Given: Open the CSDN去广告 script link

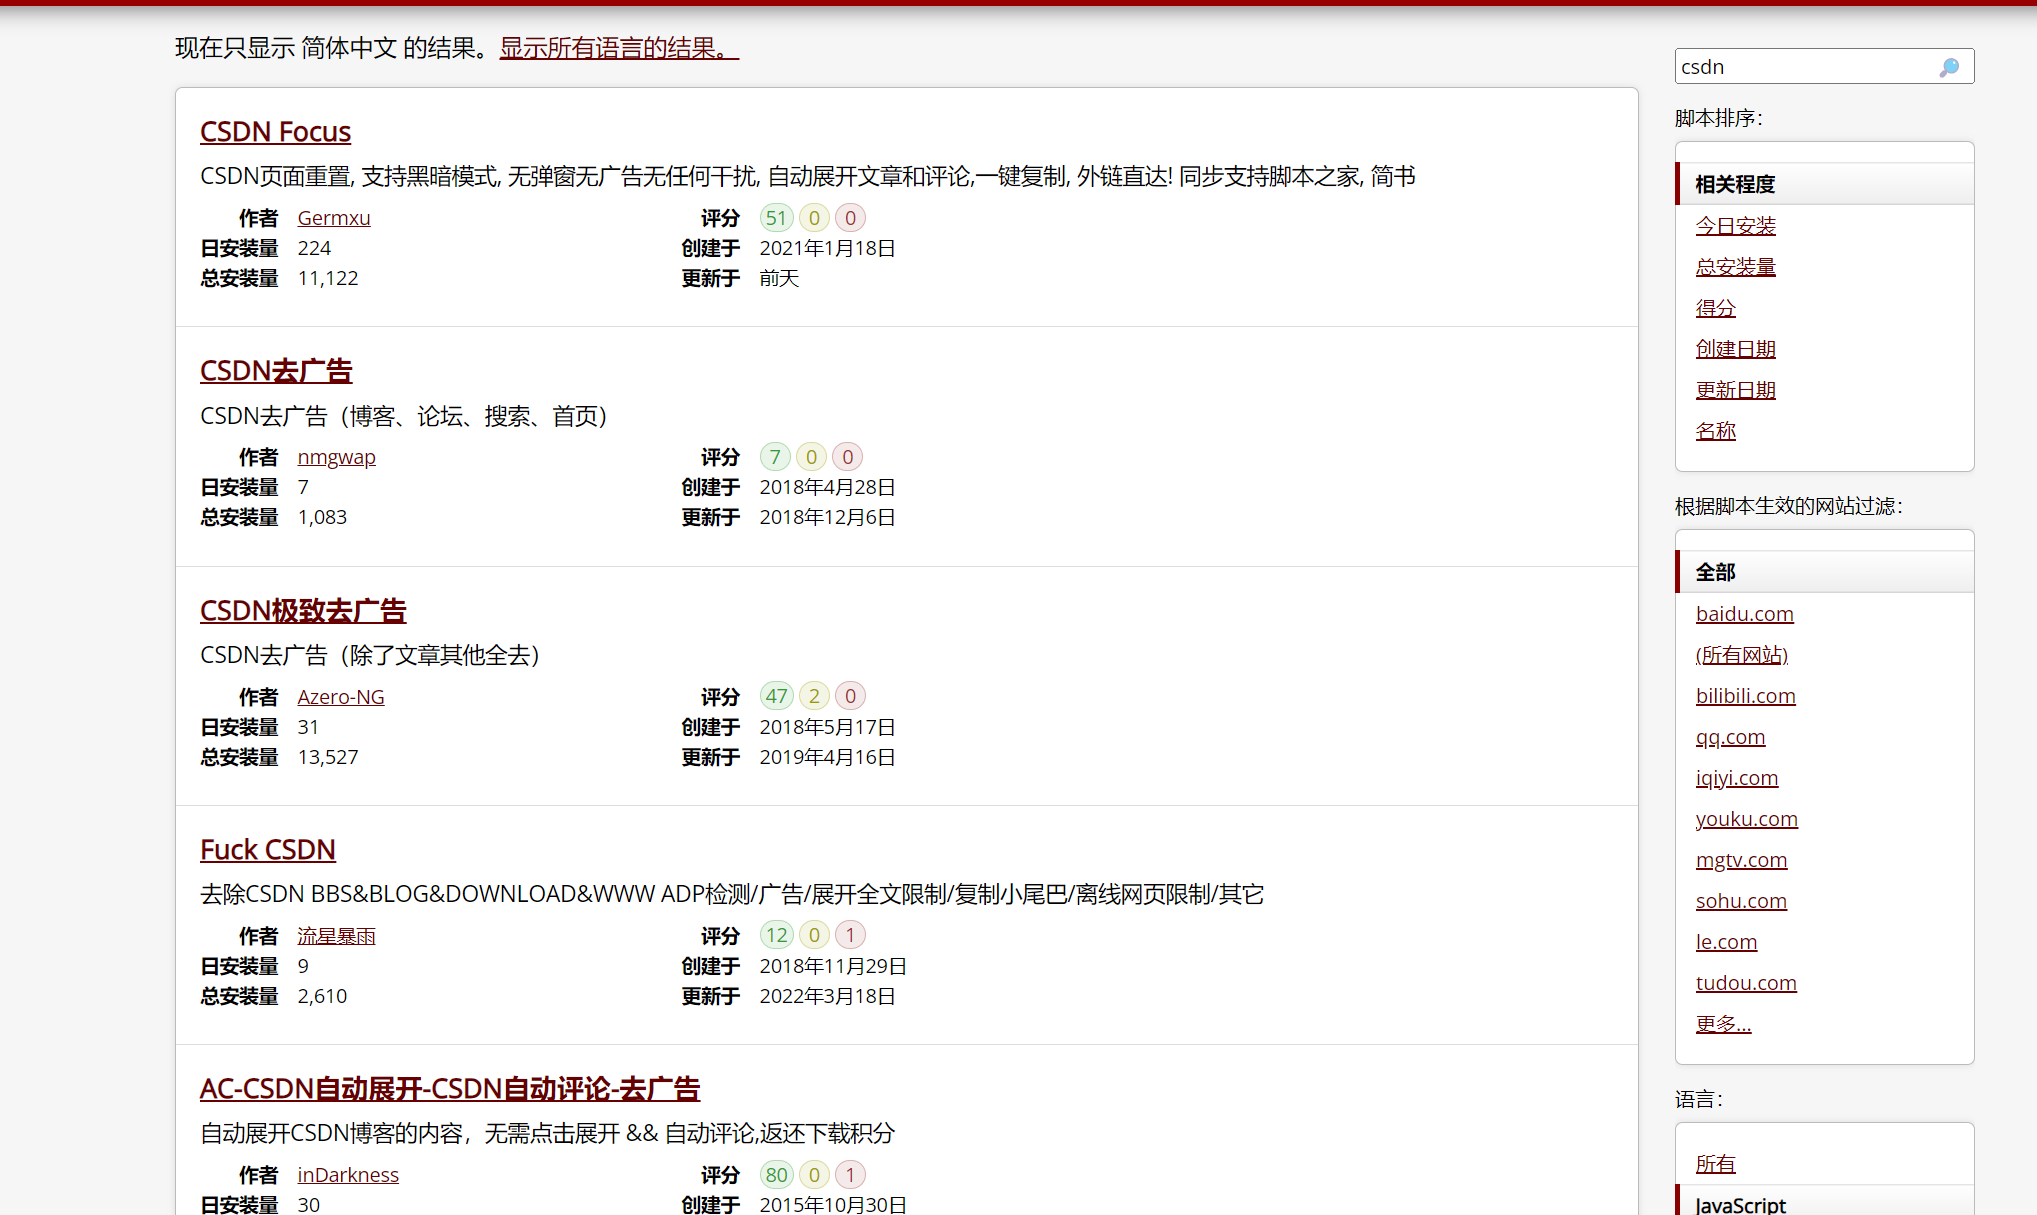Looking at the screenshot, I should (276, 371).
